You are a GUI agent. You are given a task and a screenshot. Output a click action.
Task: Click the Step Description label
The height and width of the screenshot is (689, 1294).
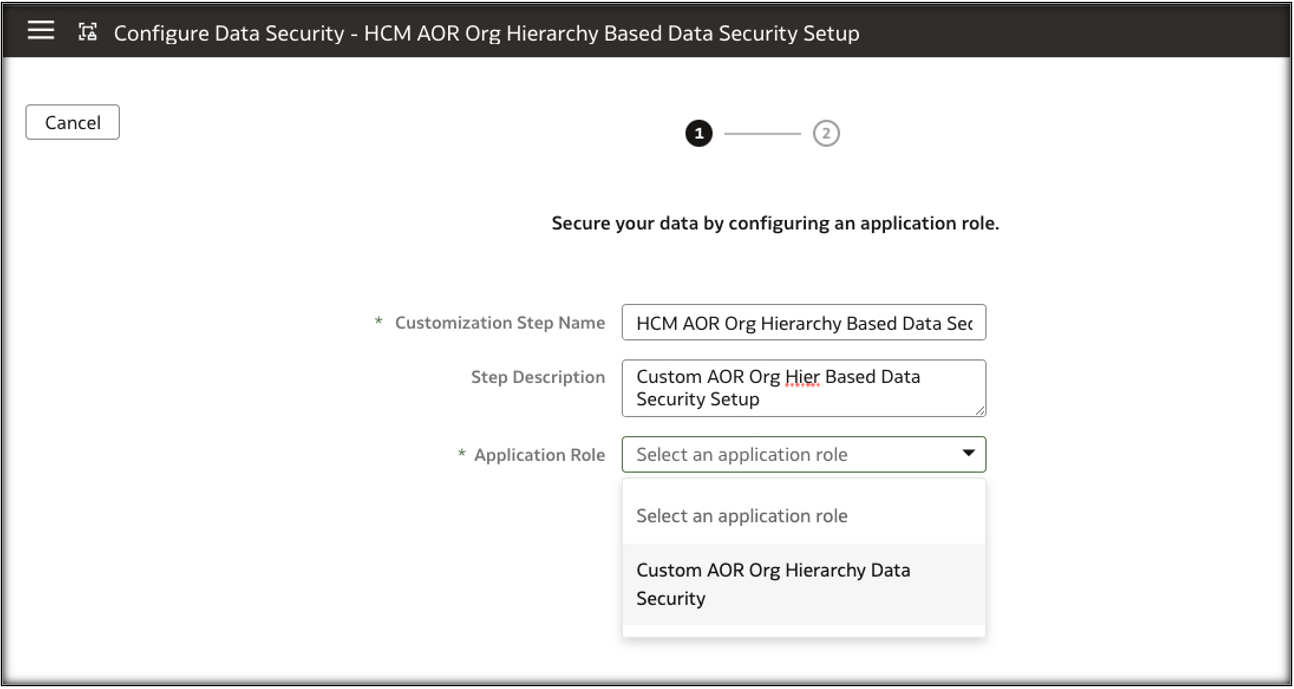pos(537,377)
